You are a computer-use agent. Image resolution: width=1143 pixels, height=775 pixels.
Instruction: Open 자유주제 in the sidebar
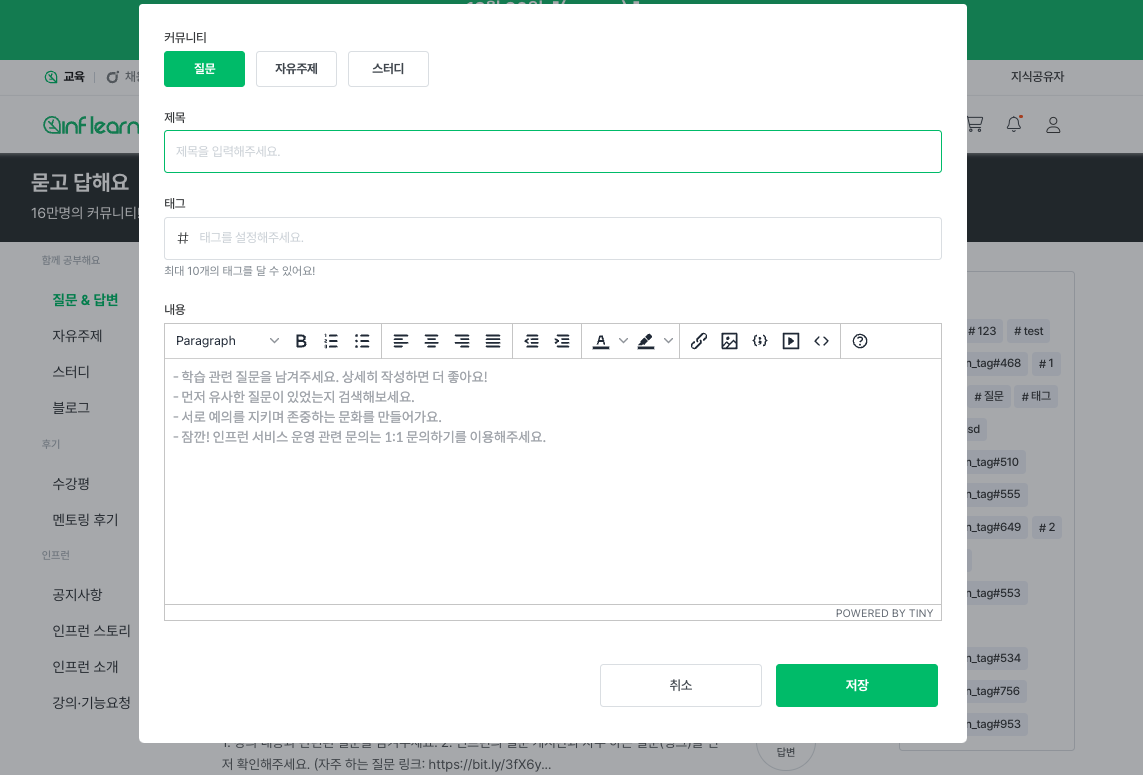coord(77,336)
